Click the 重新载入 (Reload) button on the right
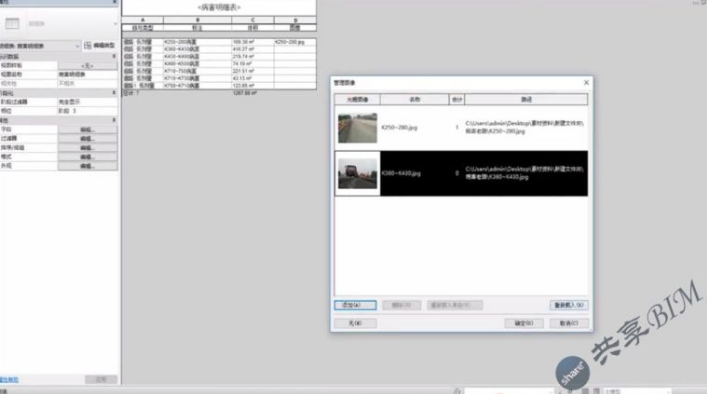 tap(569, 305)
